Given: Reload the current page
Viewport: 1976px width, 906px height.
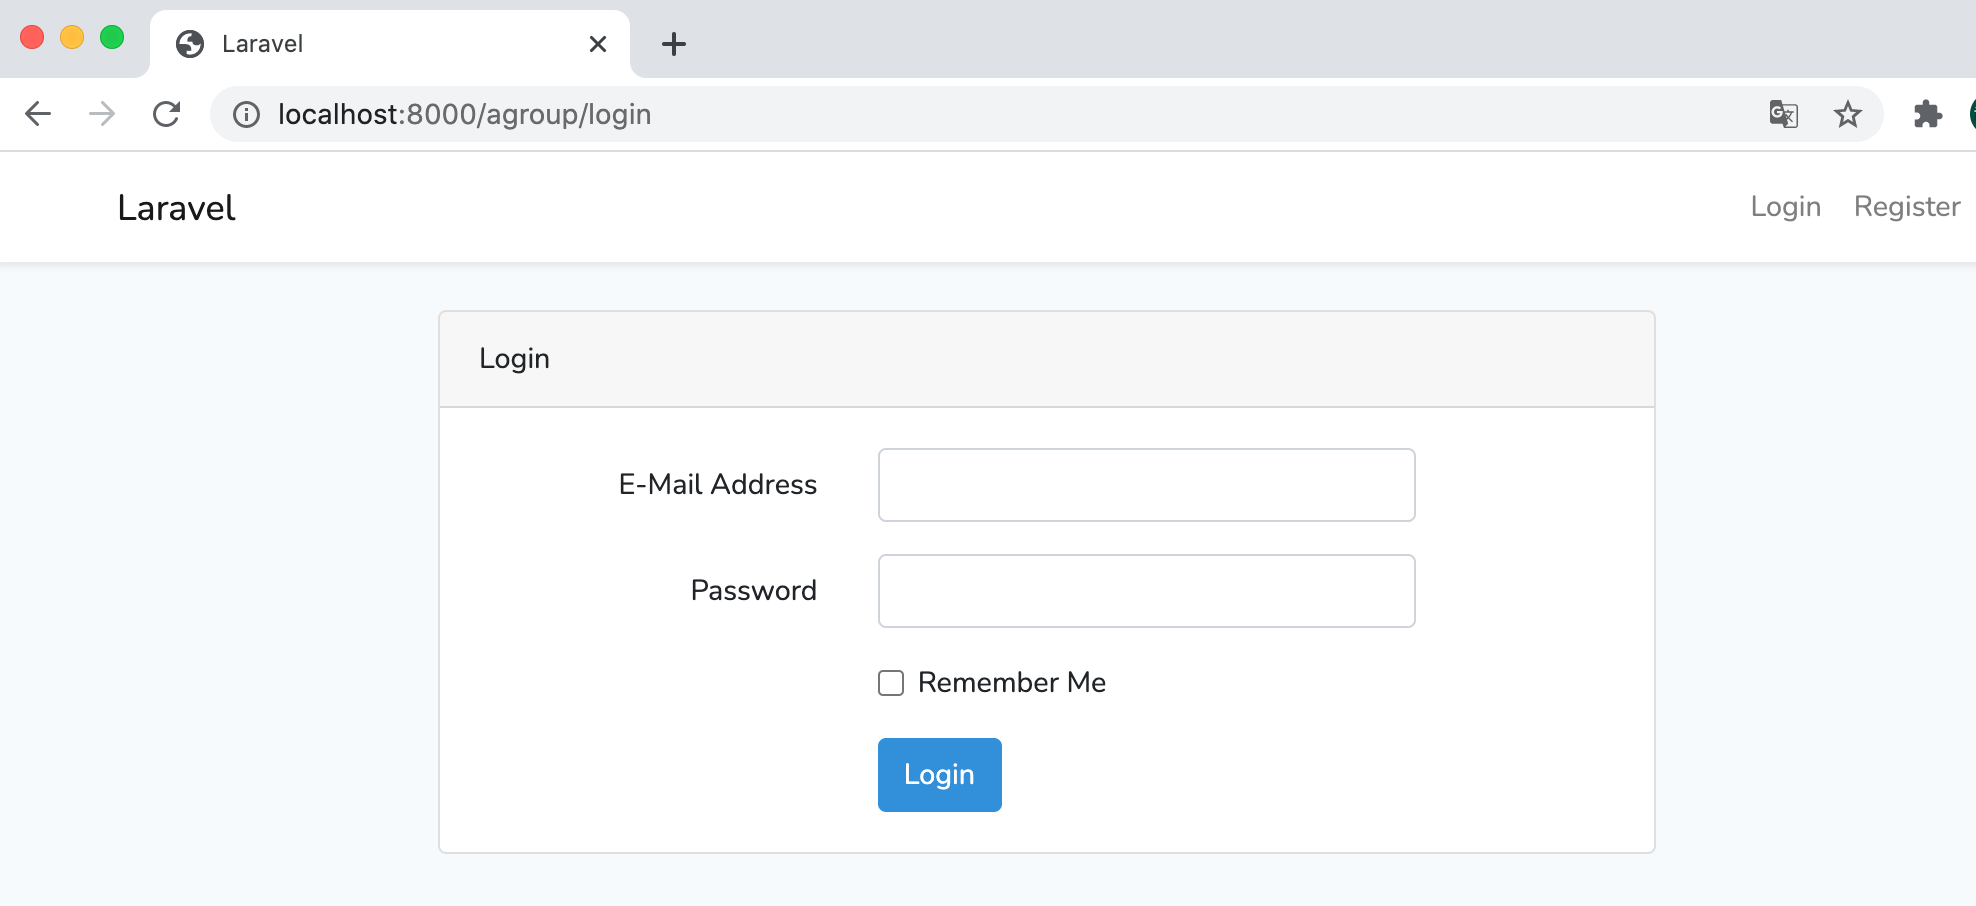Looking at the screenshot, I should coord(166,114).
